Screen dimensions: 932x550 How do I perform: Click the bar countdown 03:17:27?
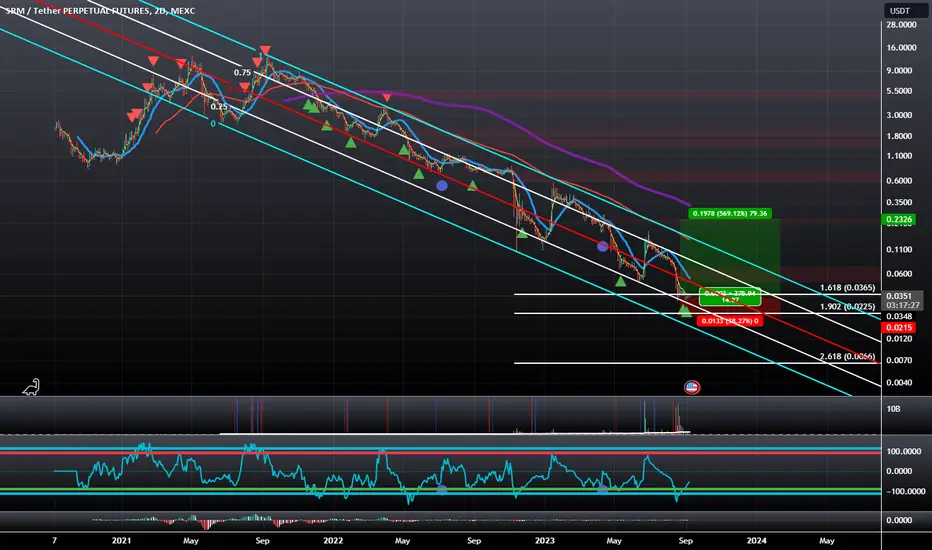(x=902, y=305)
